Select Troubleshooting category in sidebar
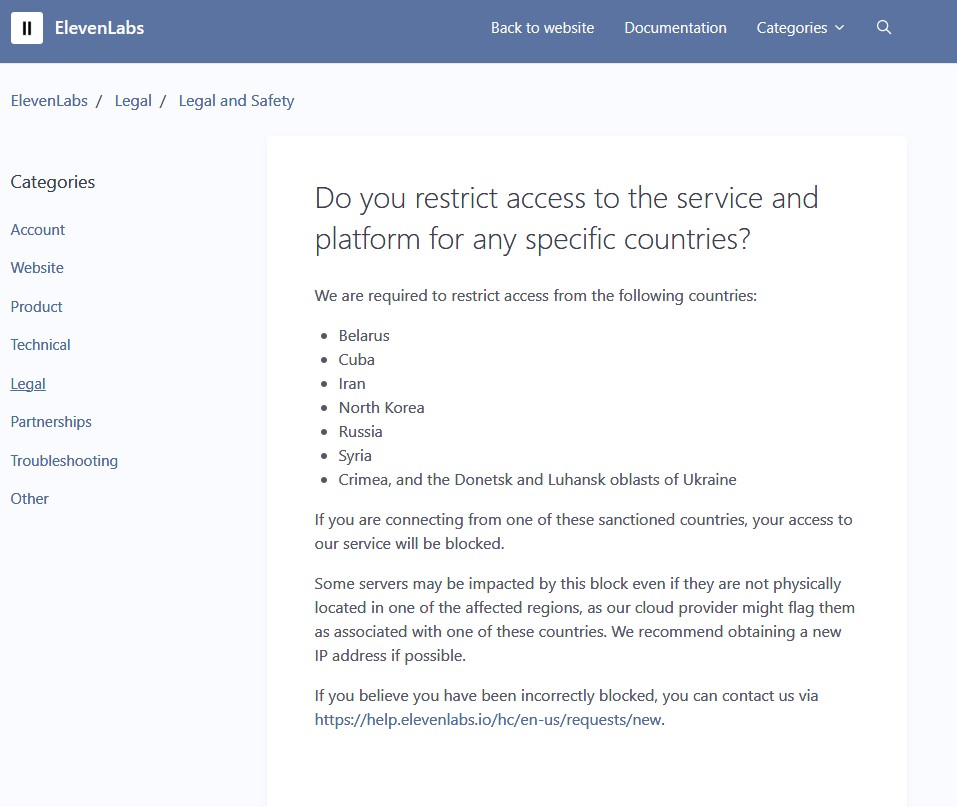 point(64,461)
